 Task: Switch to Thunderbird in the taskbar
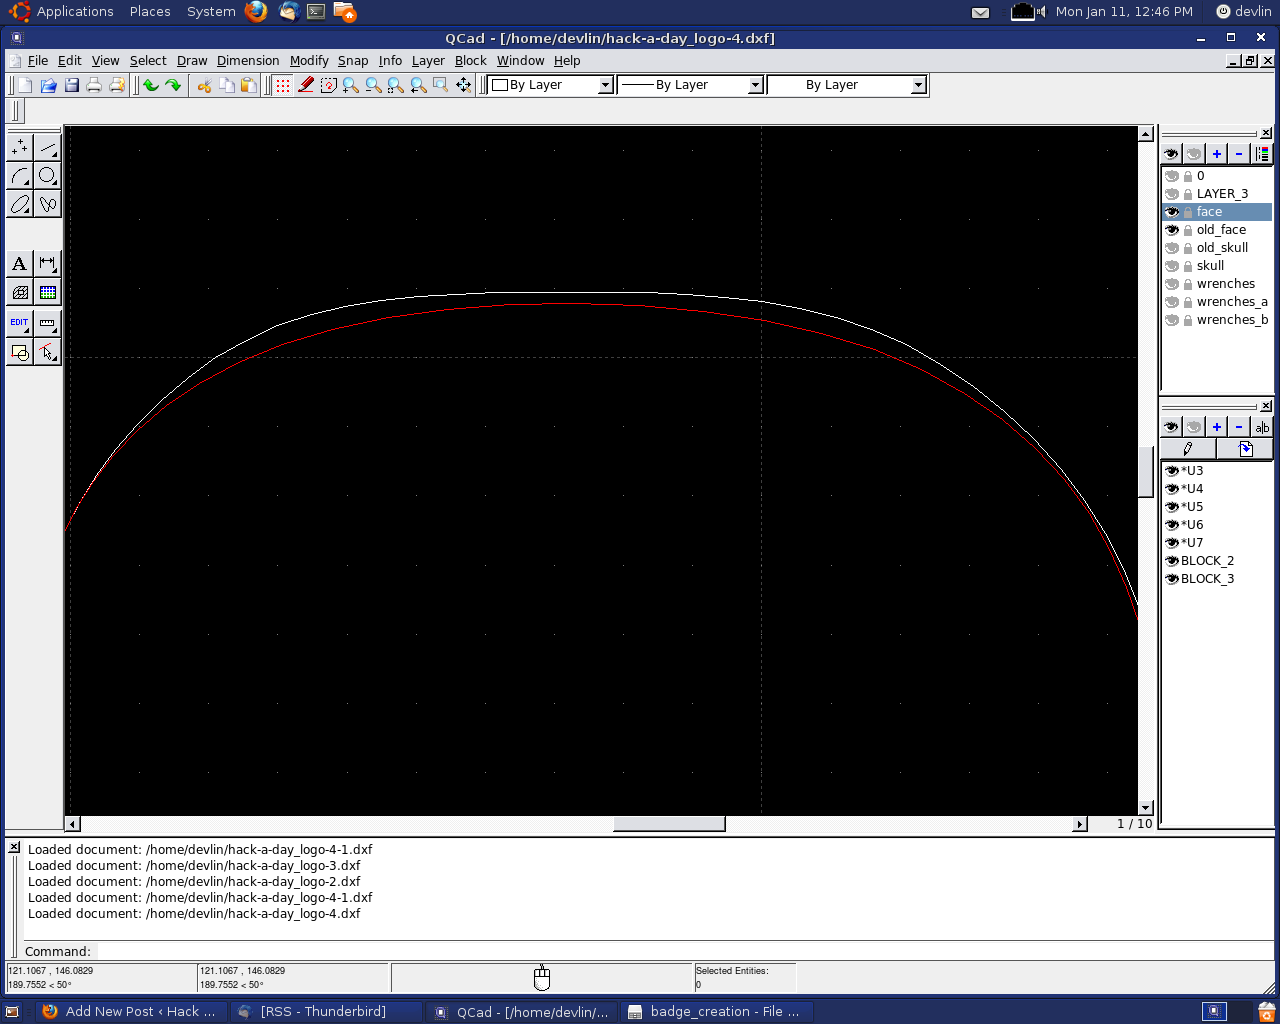[322, 1012]
